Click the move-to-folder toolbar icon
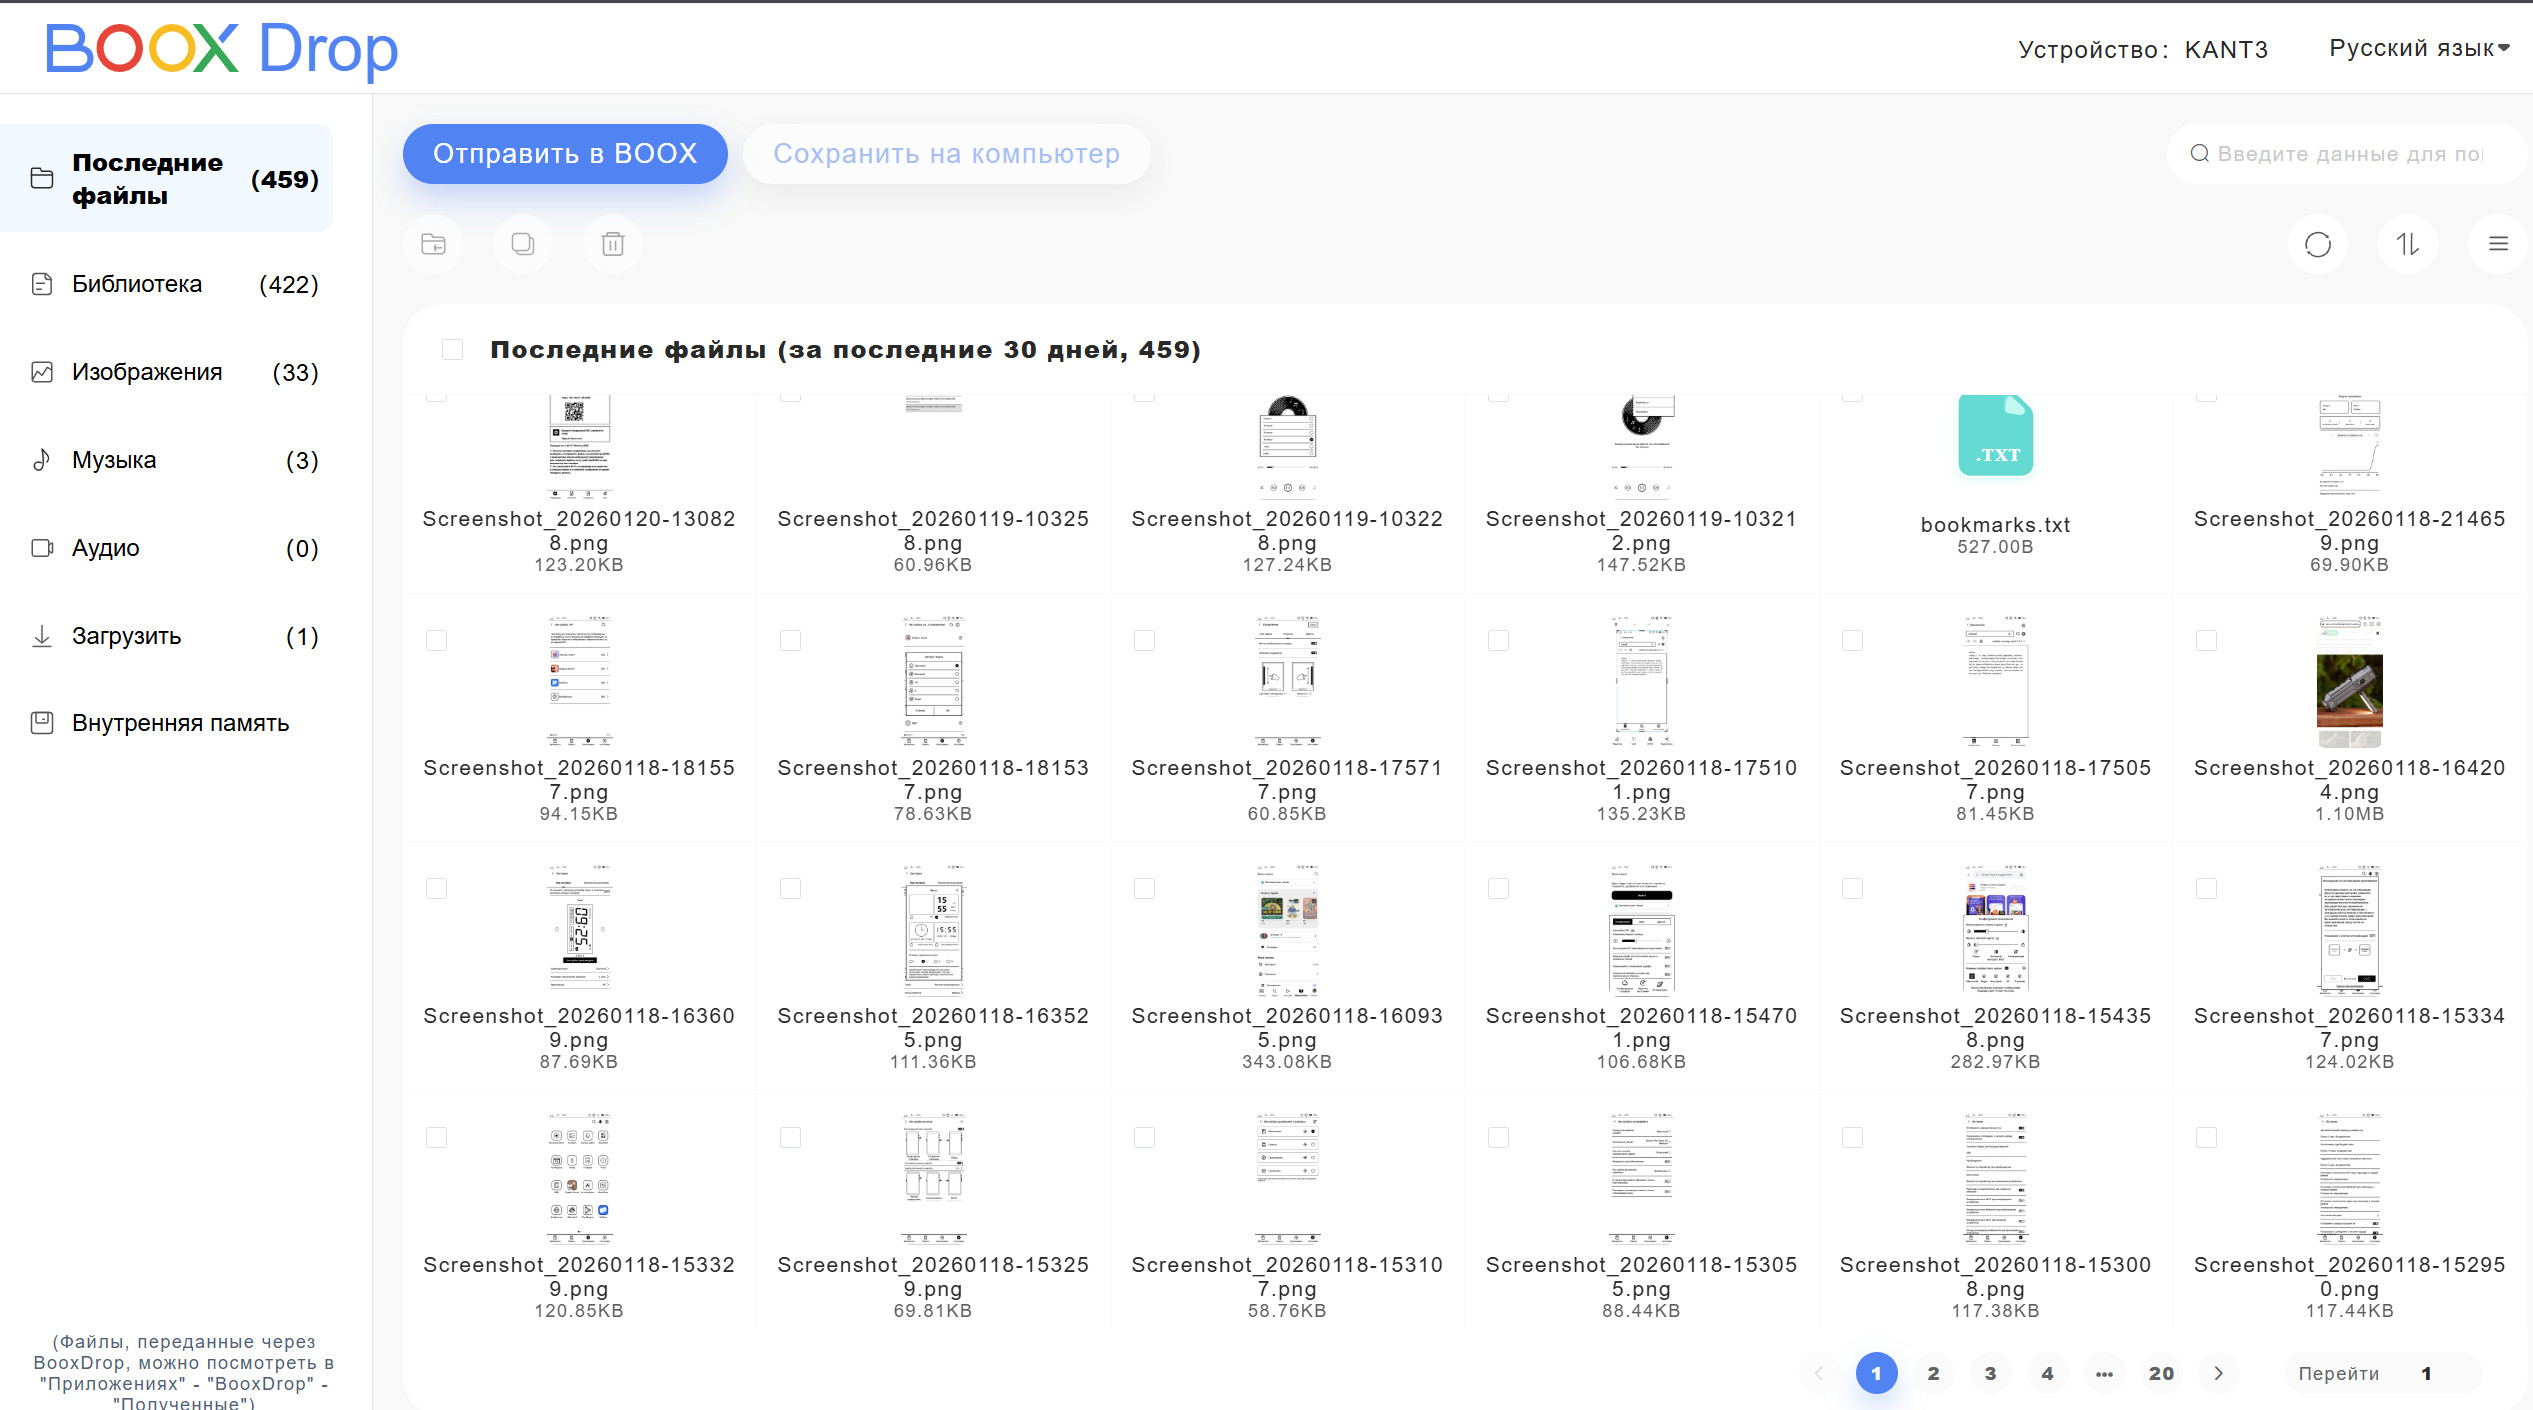The image size is (2533, 1410). click(x=433, y=244)
